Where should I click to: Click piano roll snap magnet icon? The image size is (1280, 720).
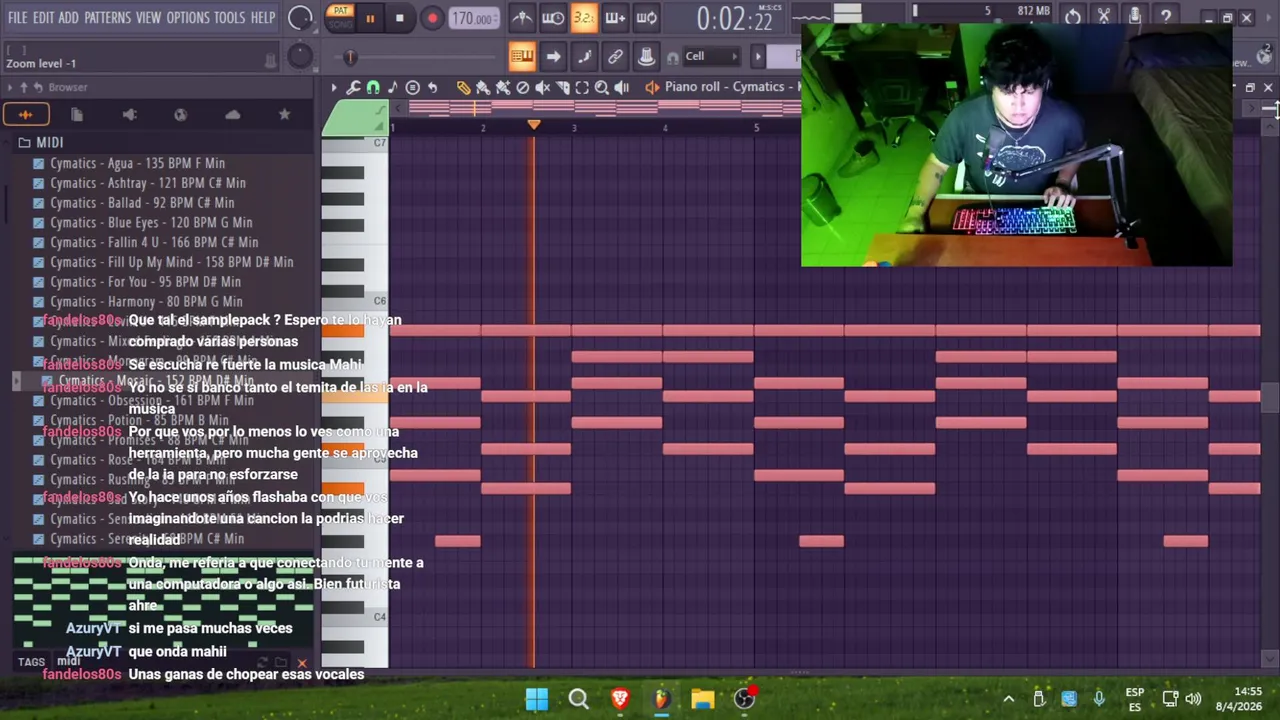pos(373,88)
